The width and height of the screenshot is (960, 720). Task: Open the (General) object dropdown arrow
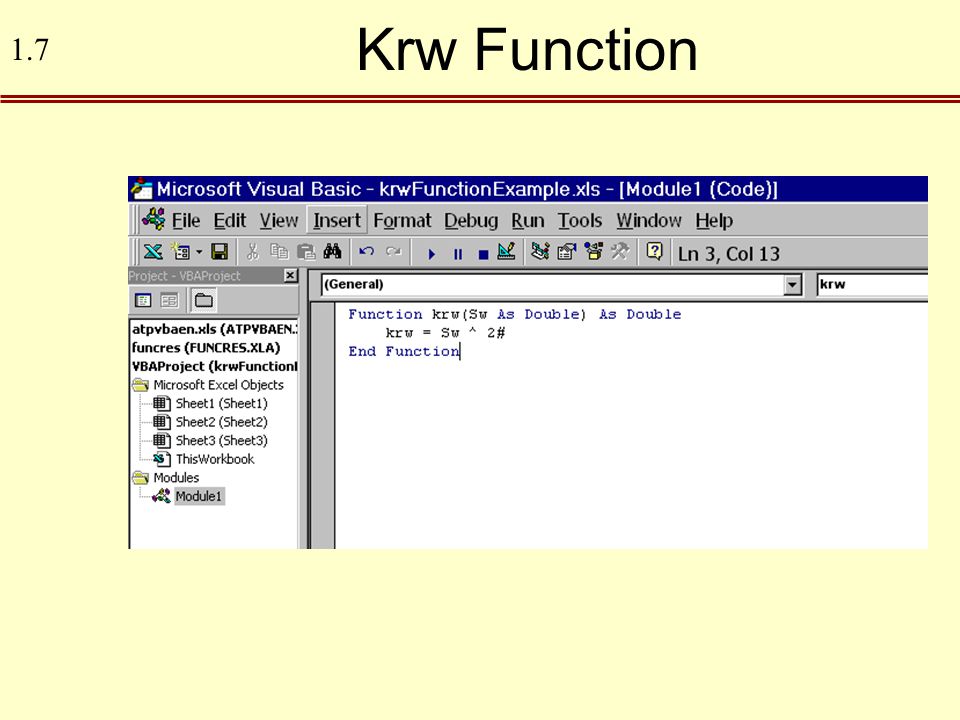coord(792,285)
